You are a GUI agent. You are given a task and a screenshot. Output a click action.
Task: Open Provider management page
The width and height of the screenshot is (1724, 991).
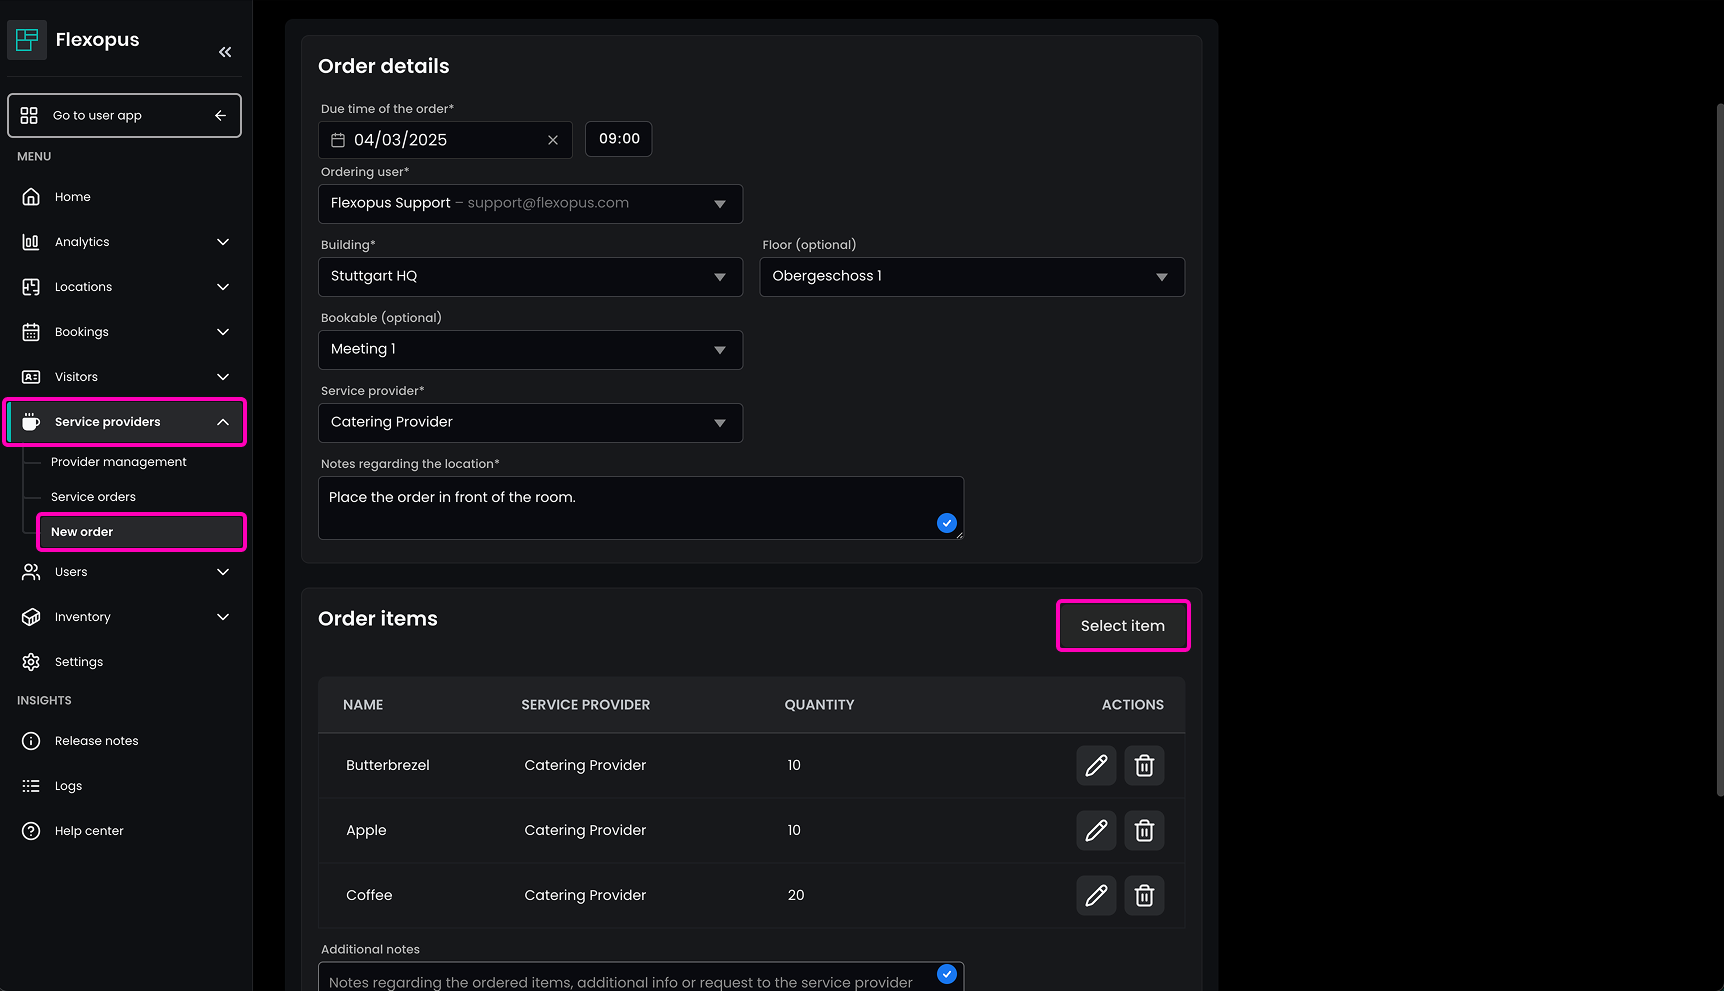point(119,462)
